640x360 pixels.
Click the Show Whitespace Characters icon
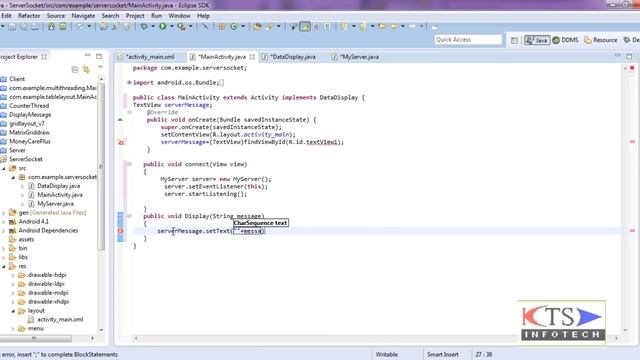tap(327, 27)
